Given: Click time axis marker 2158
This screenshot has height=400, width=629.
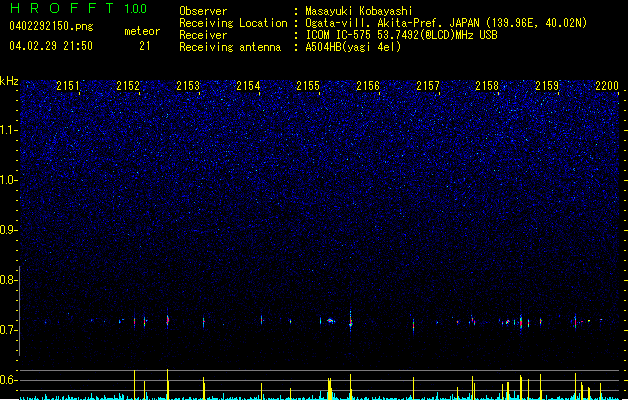Looking at the screenshot, I should click(487, 86).
